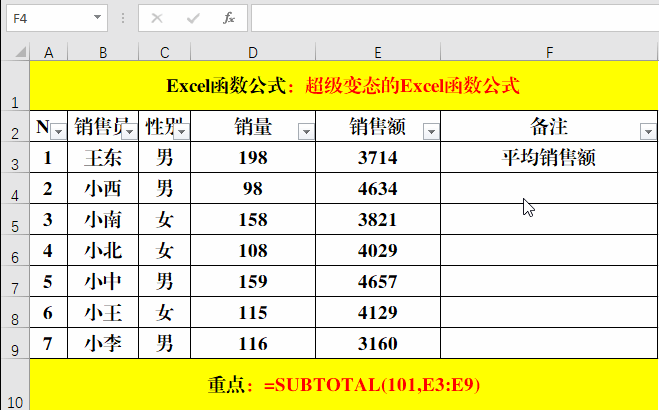Select column B header
The width and height of the screenshot is (659, 410).
[103, 52]
